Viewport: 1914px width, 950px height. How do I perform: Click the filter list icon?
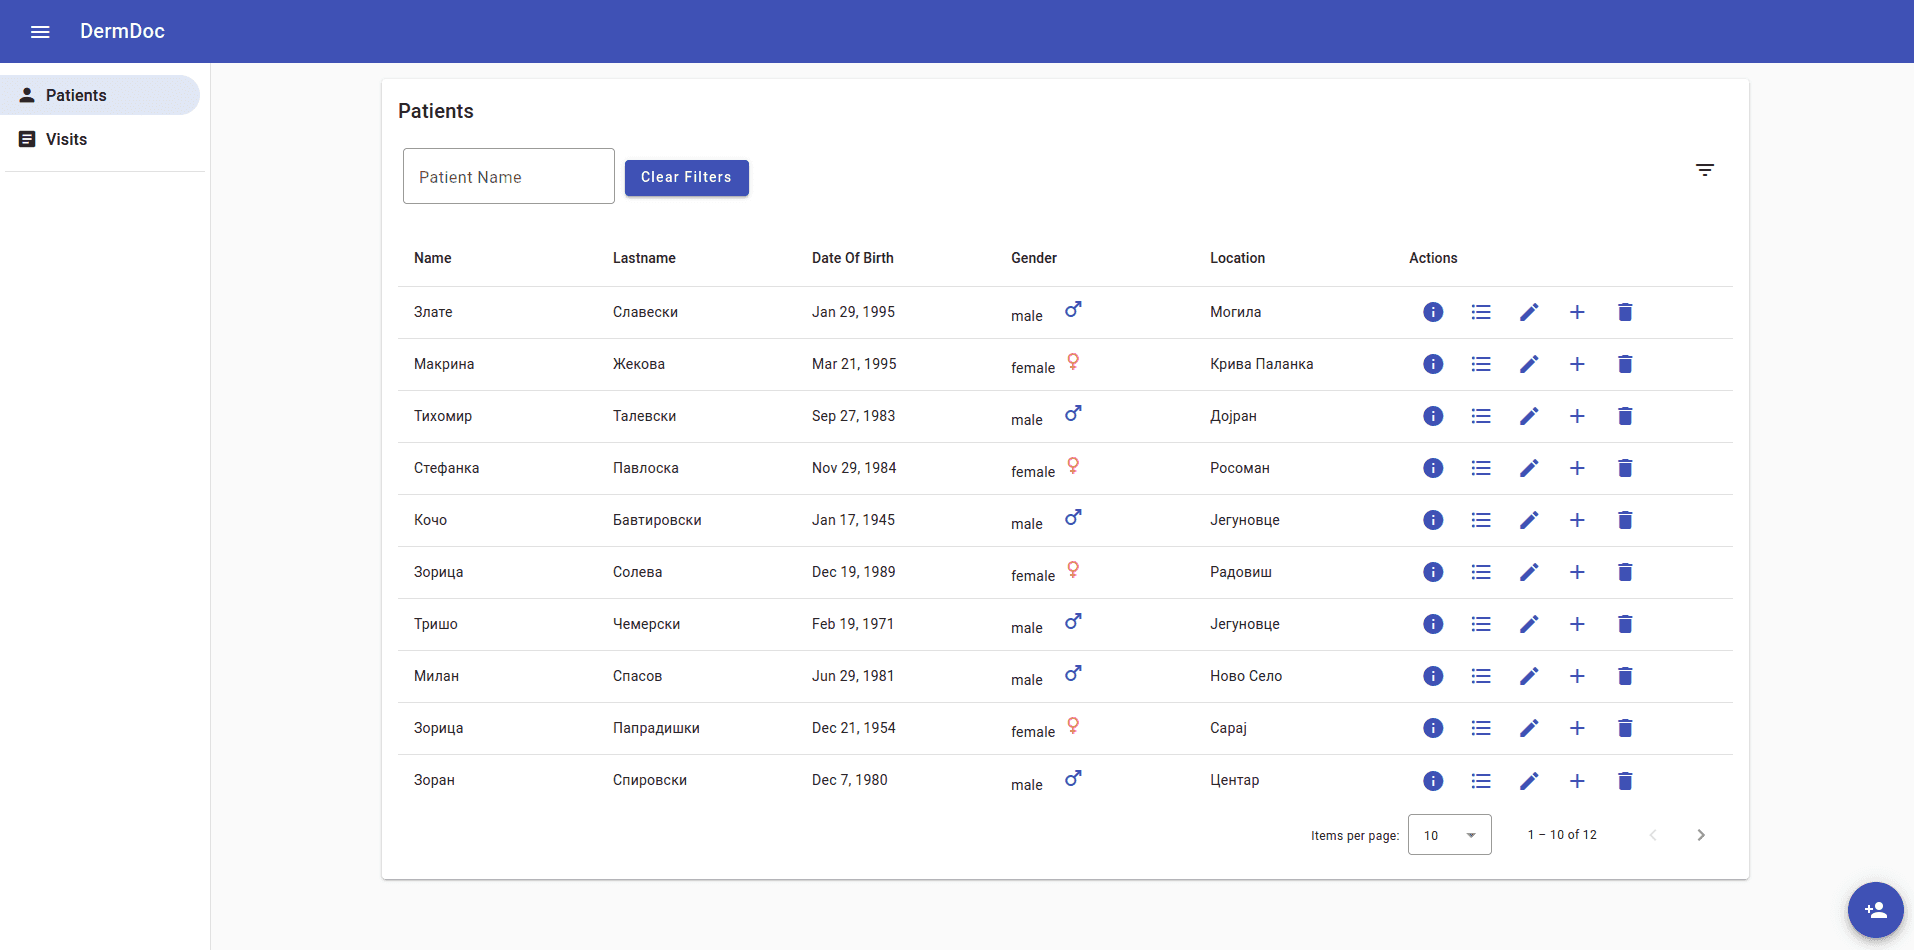1705,170
